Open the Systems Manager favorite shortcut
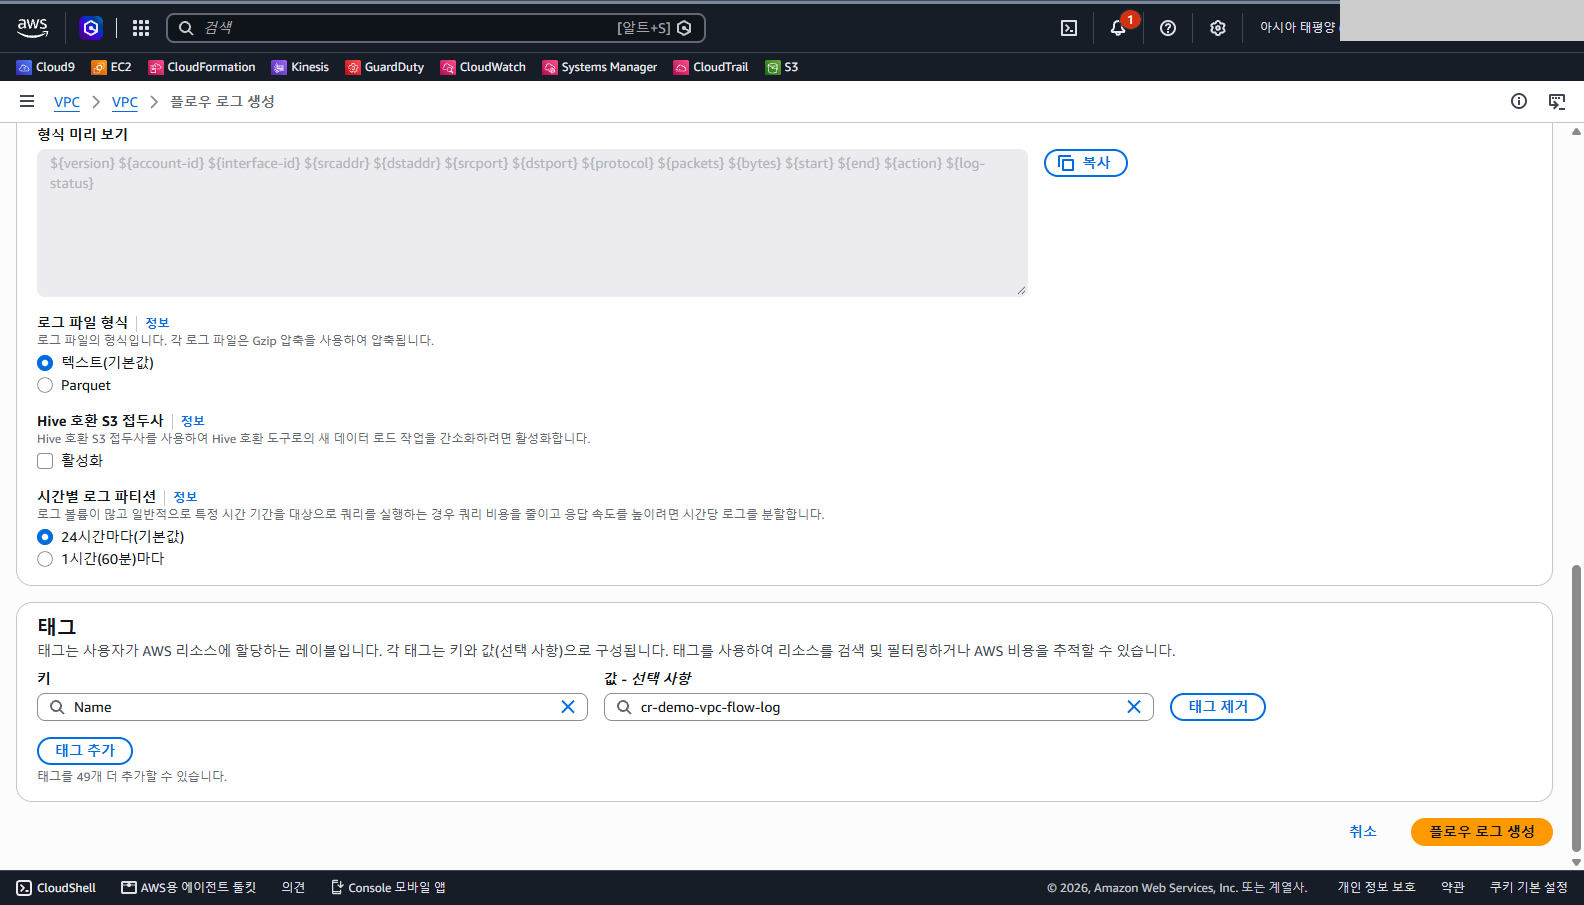 [600, 67]
